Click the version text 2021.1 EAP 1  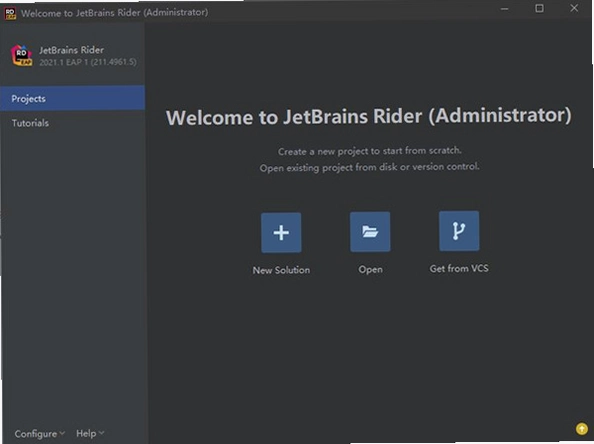coord(88,62)
